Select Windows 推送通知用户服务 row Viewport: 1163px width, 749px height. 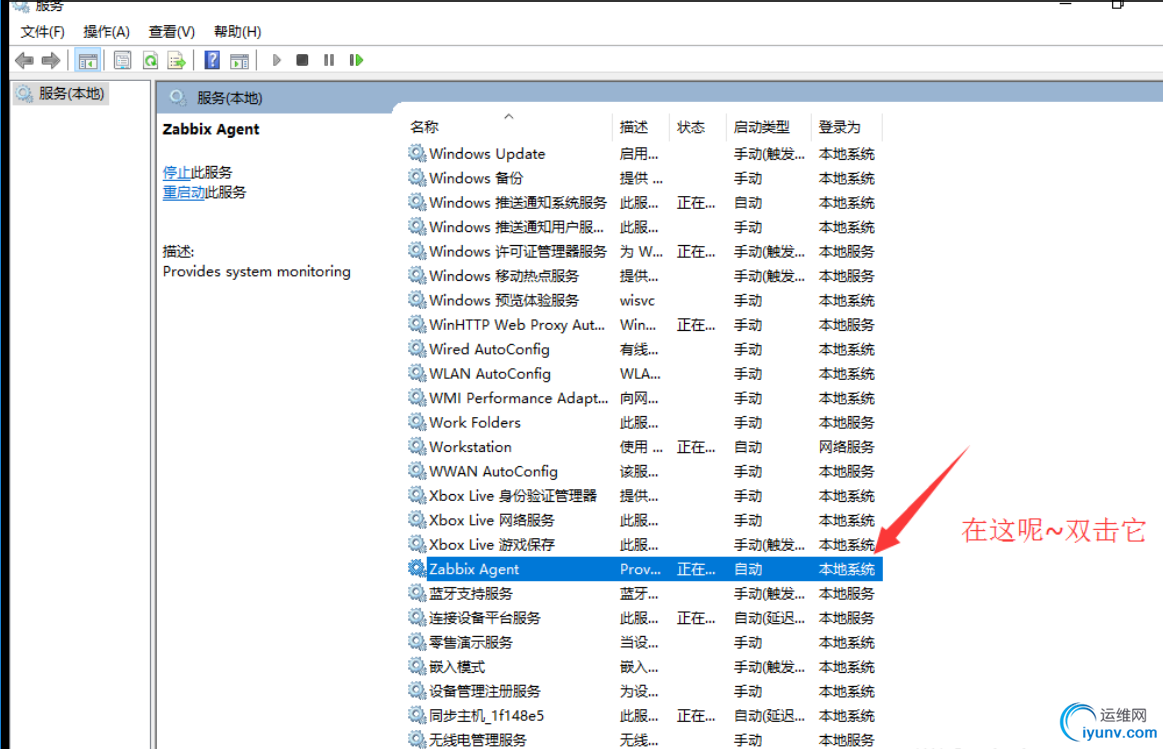tap(644, 227)
